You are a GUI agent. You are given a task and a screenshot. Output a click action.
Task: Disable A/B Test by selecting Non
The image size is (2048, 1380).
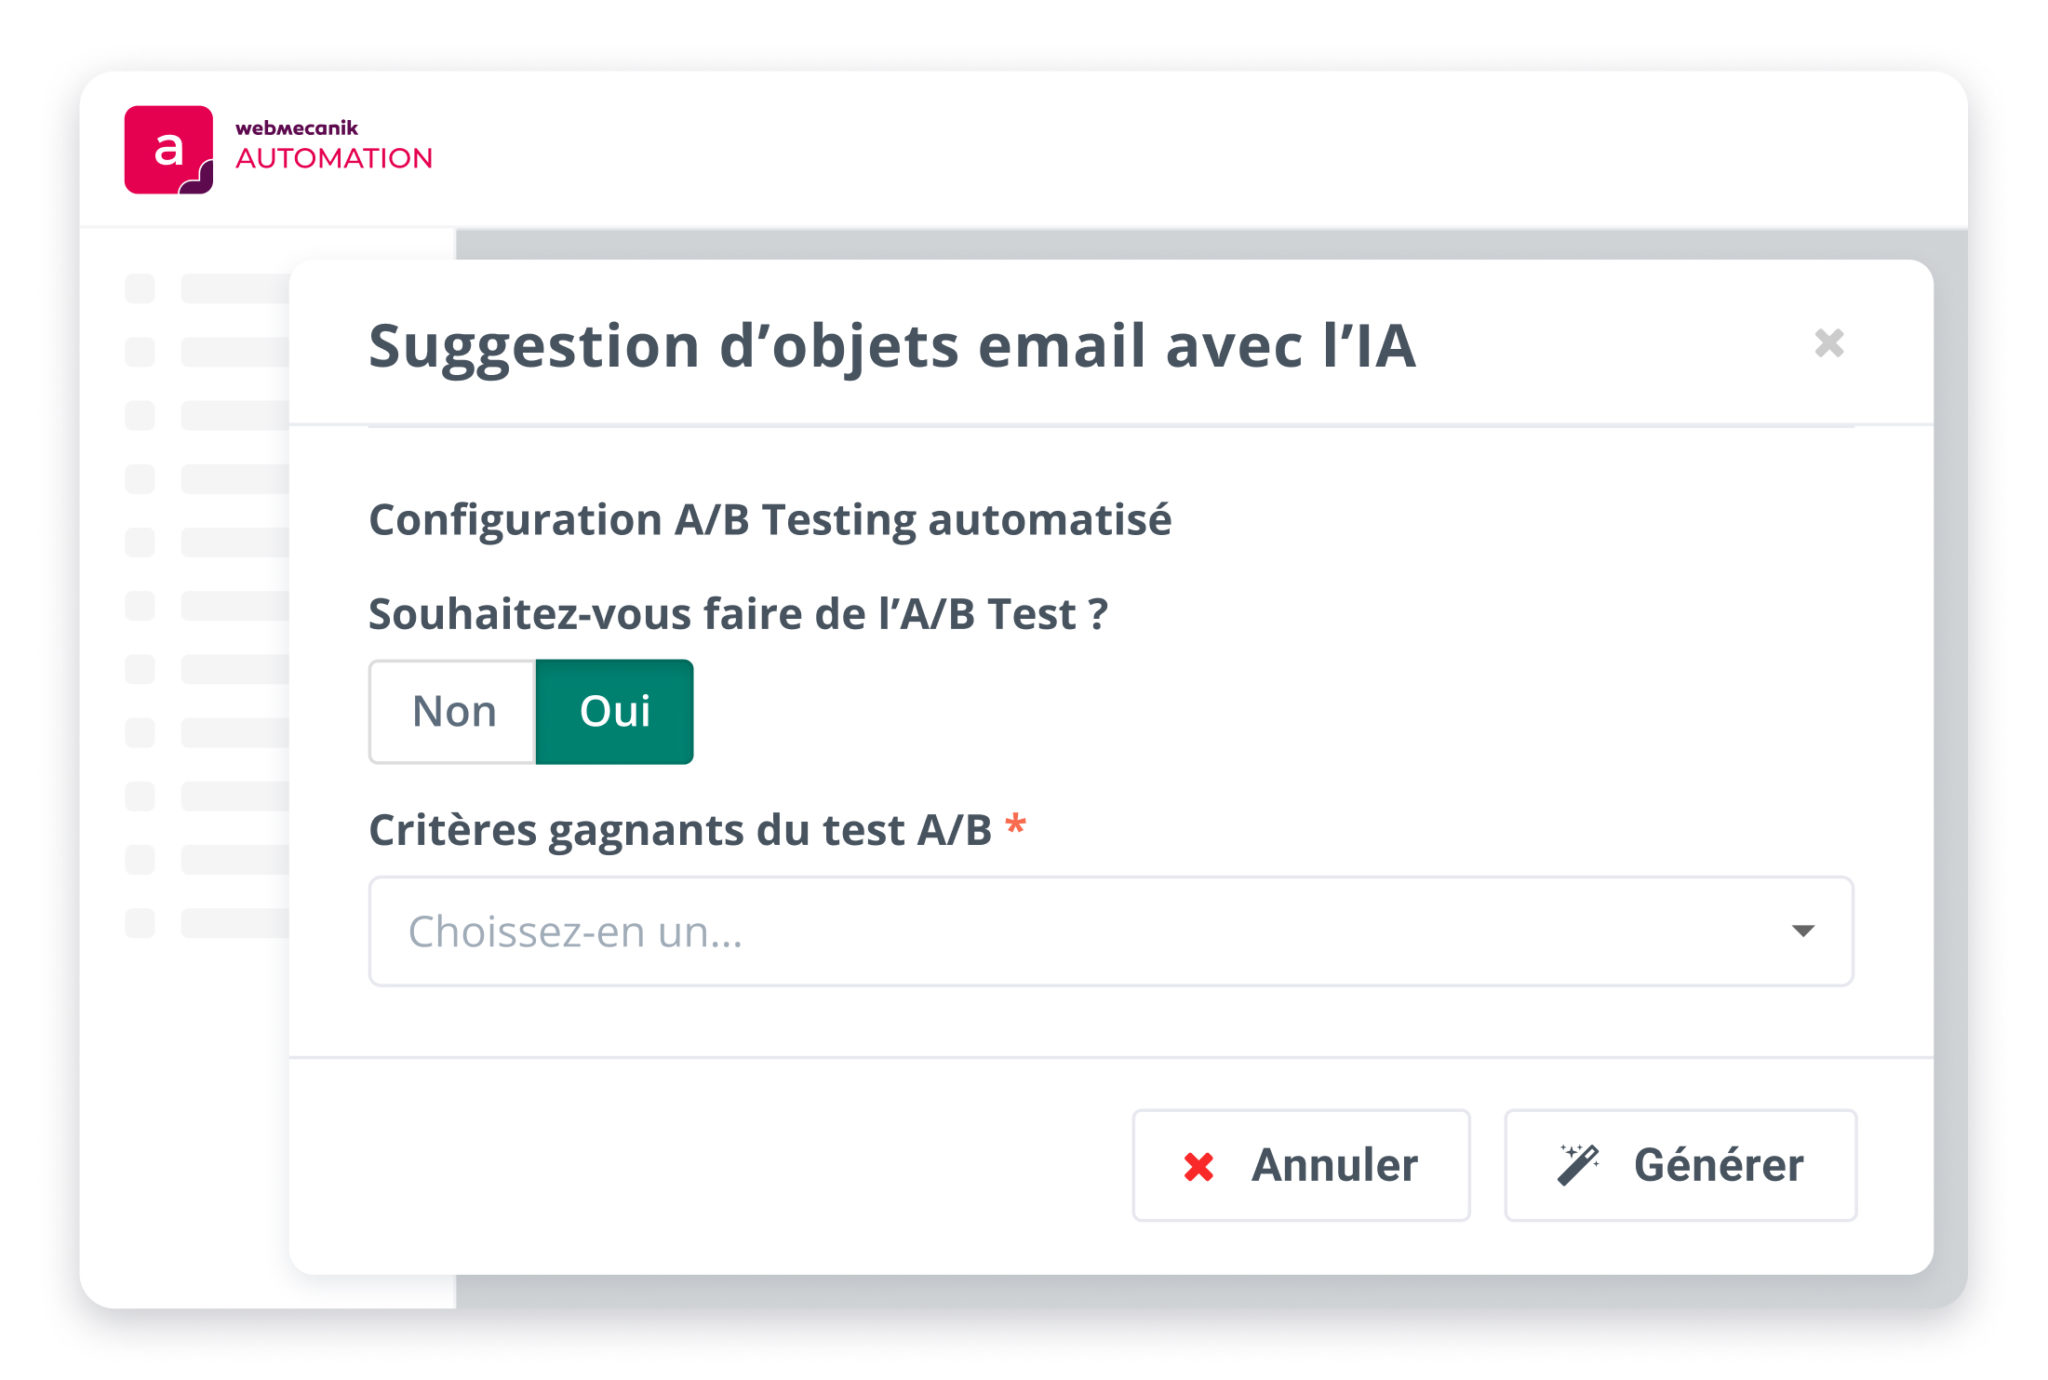tap(452, 711)
